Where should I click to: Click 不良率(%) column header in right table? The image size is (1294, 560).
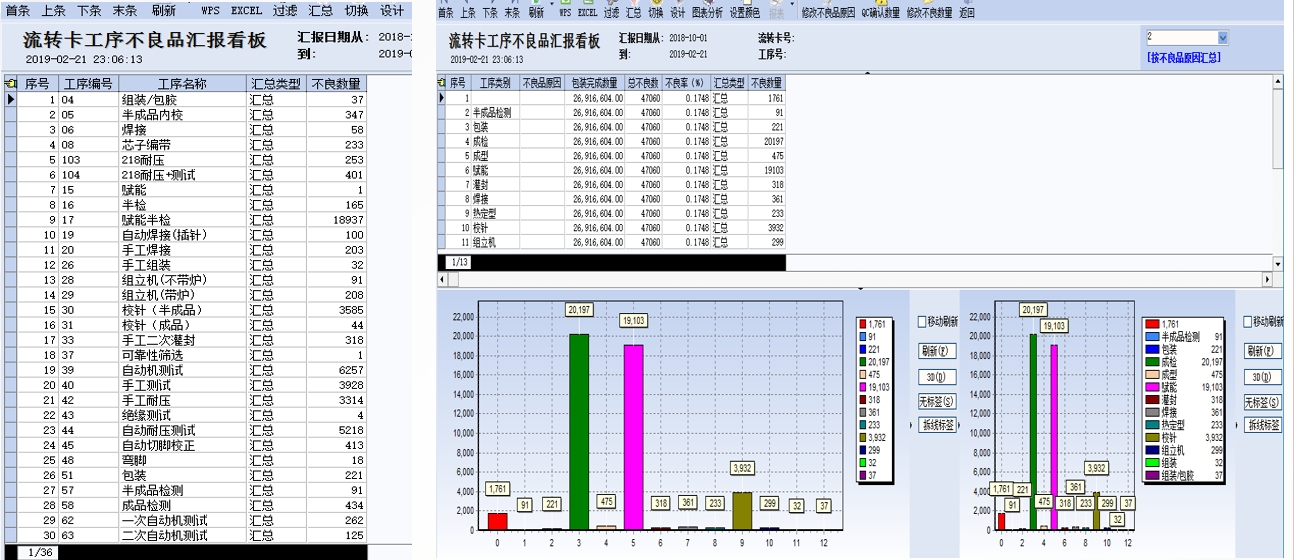point(685,83)
